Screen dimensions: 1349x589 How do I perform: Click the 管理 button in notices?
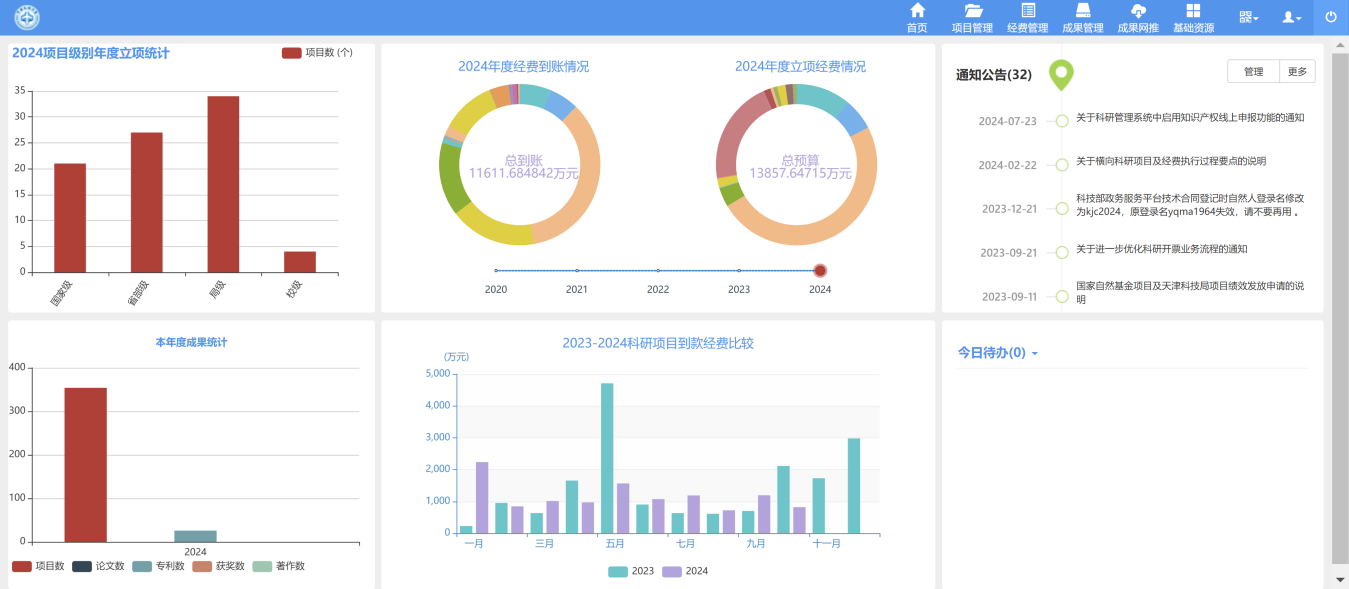[1253, 72]
